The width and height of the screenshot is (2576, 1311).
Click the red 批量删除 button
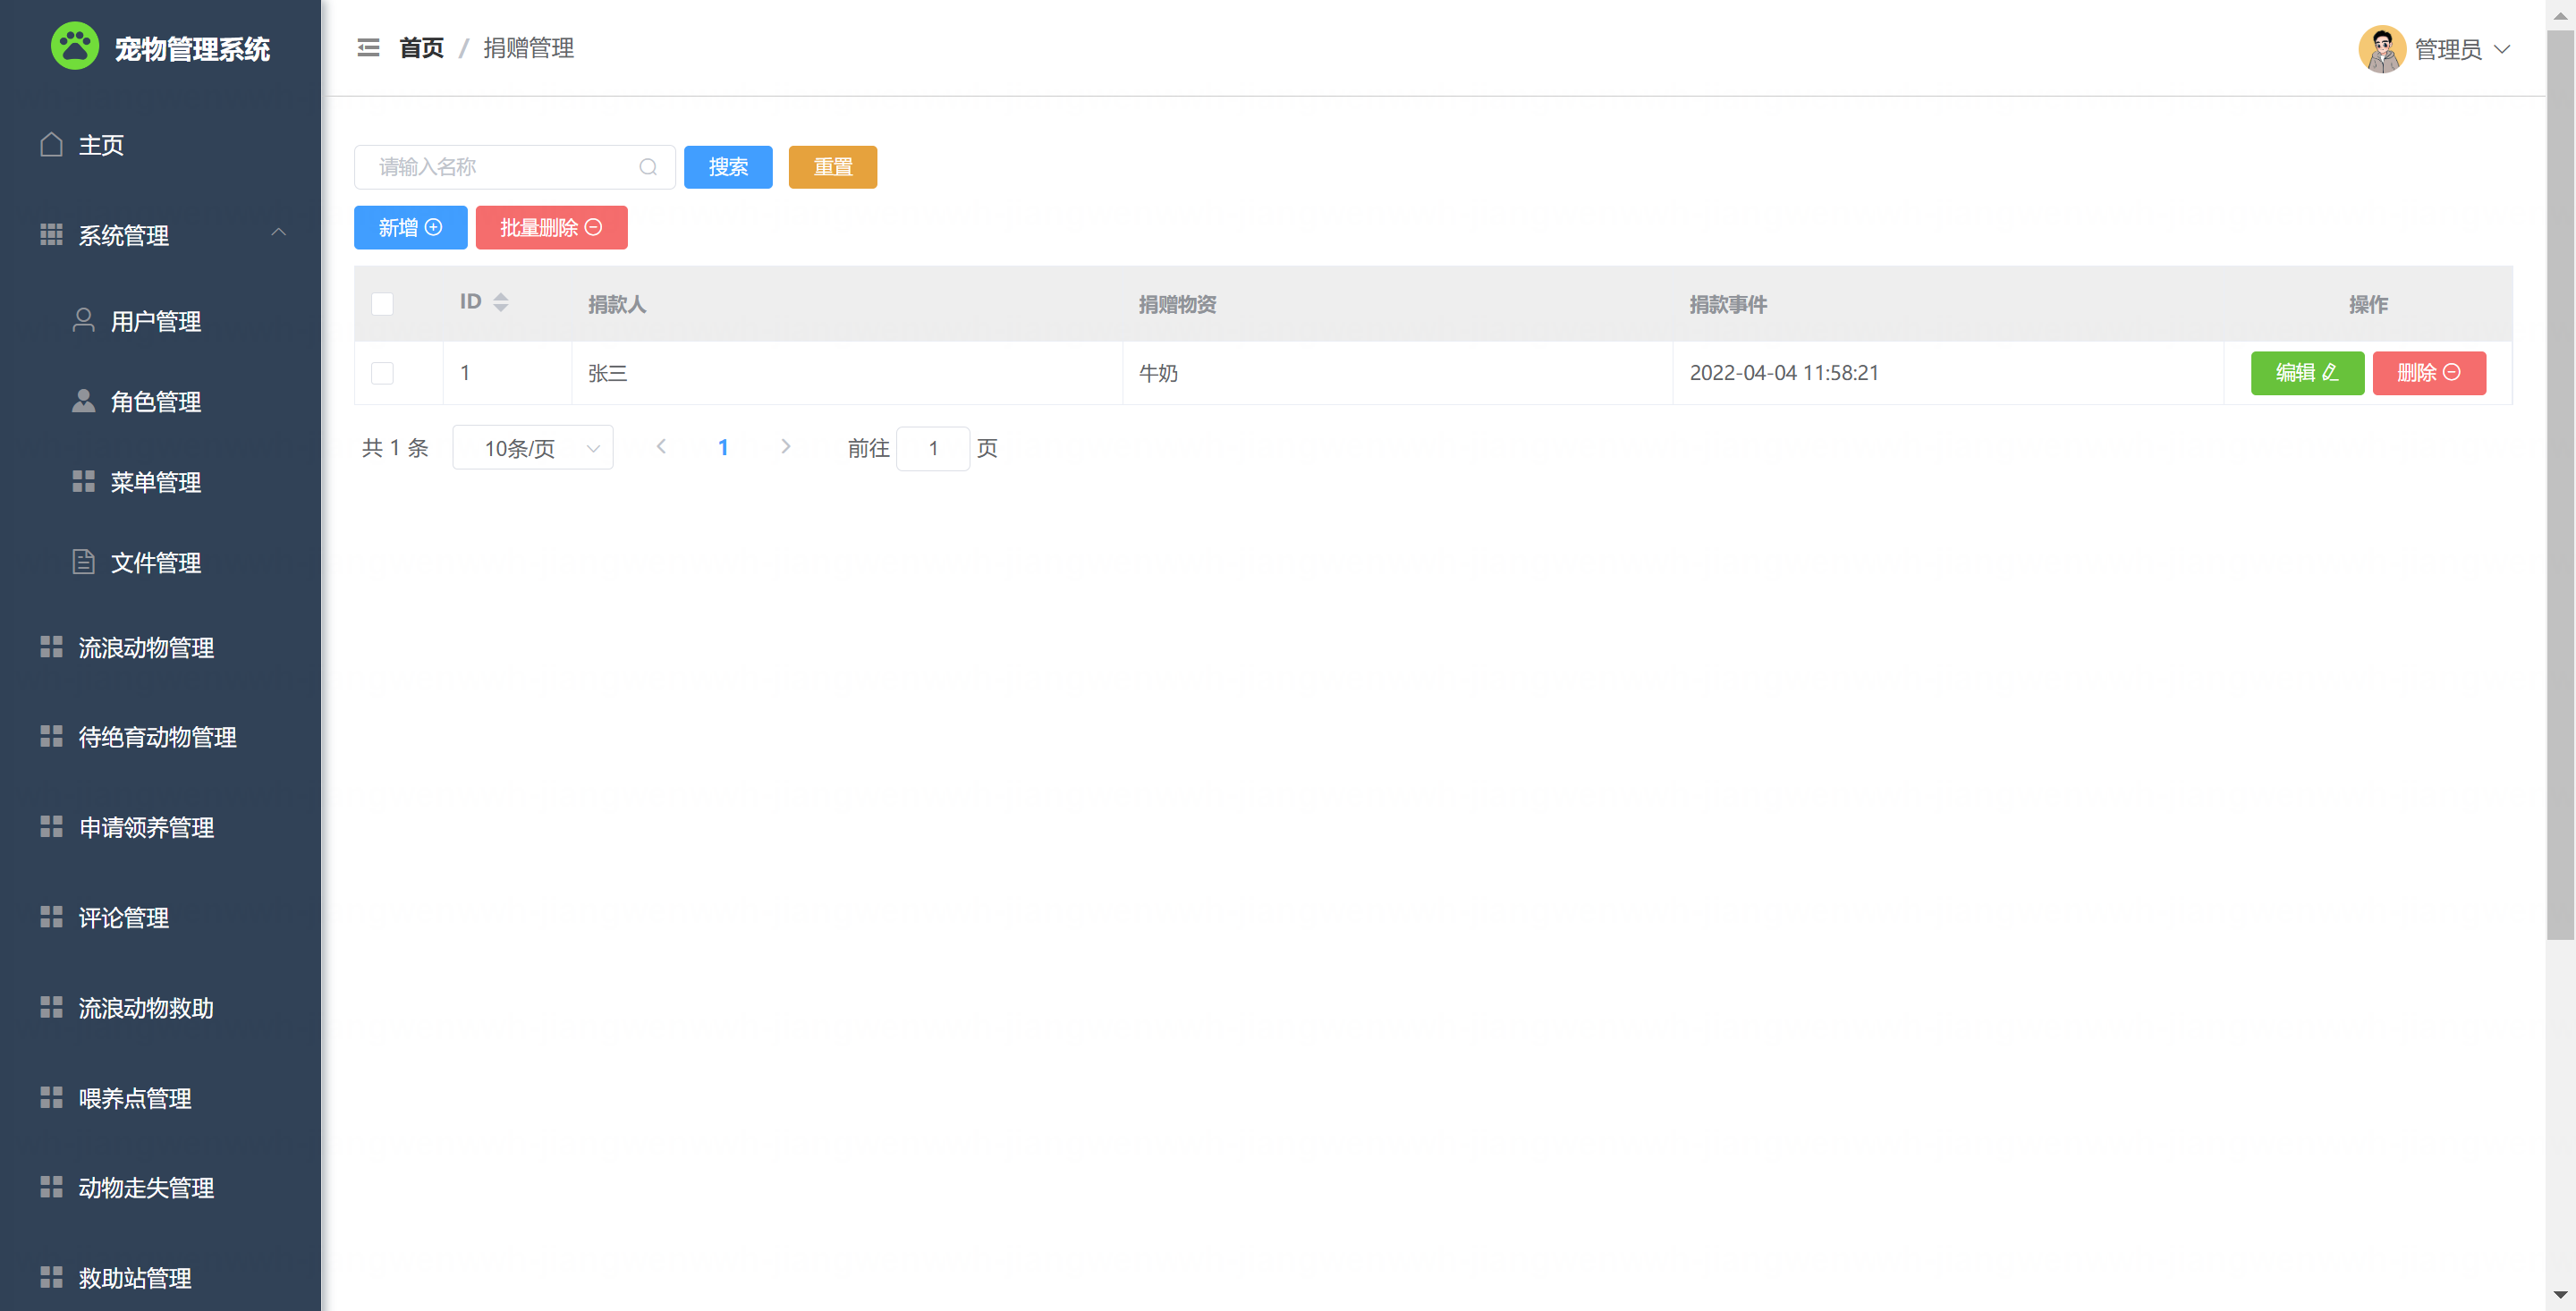click(x=551, y=228)
